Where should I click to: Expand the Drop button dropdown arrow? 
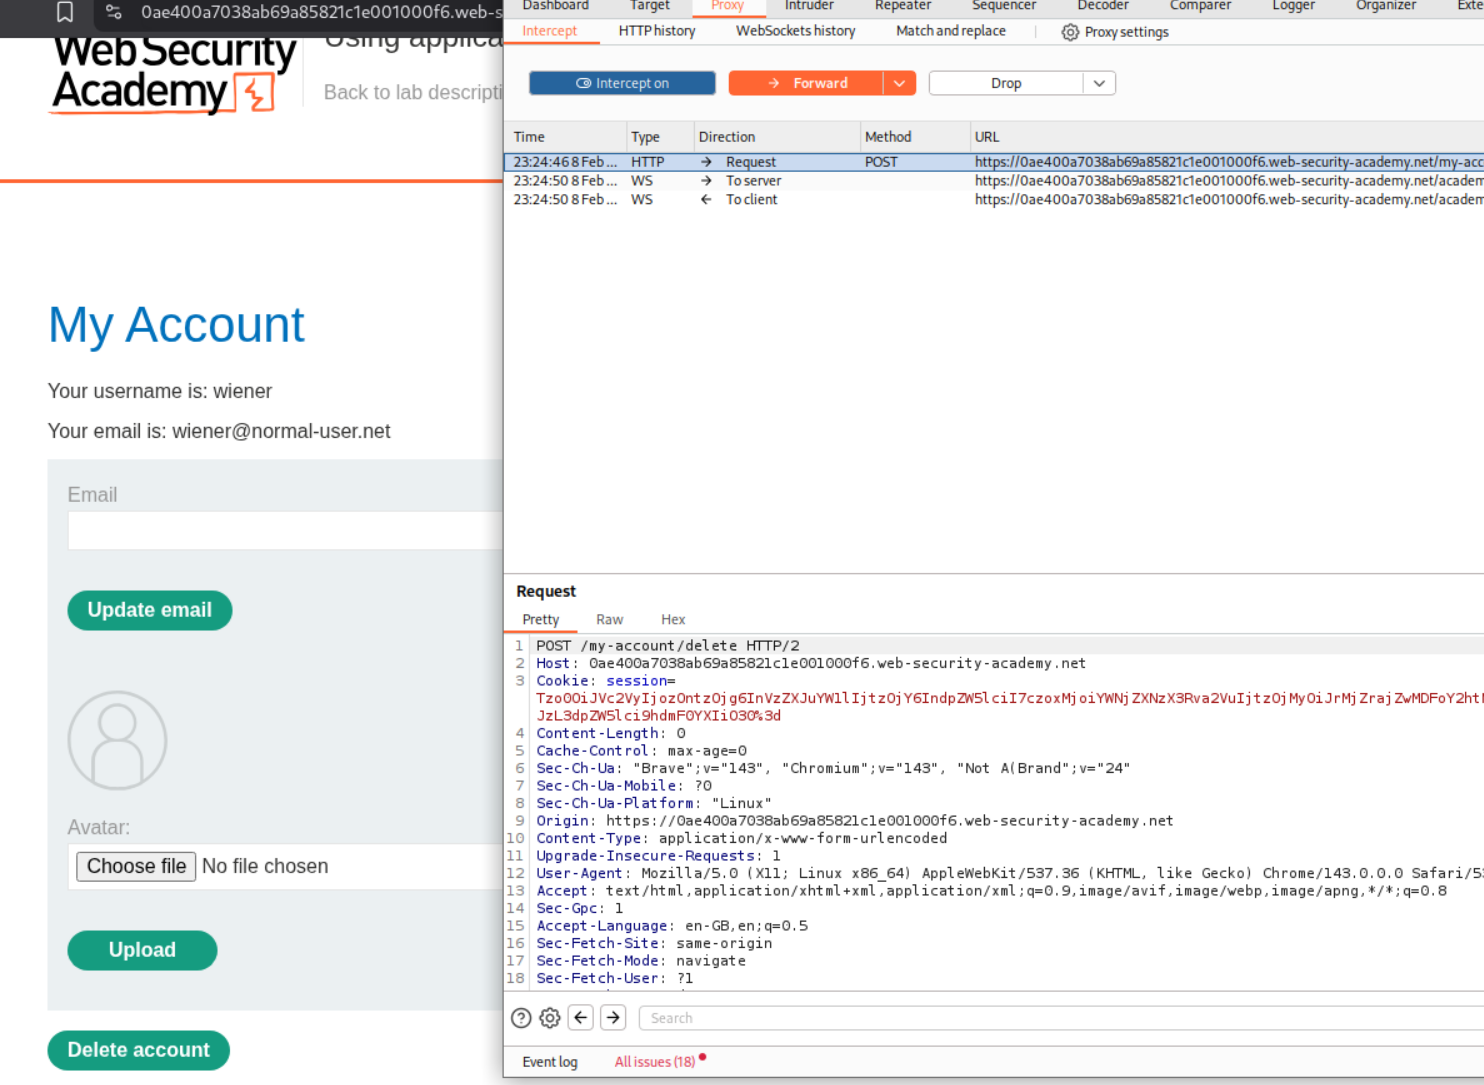click(1099, 83)
